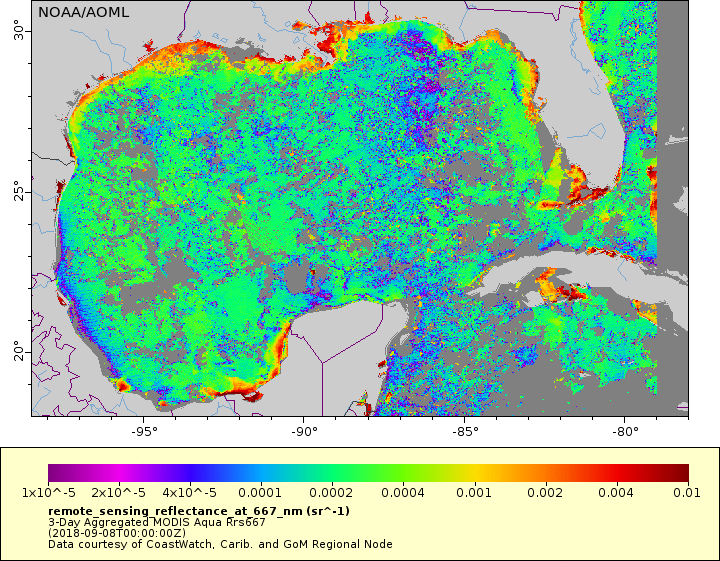Click the 0.0002 colorbar tick label
720x561 pixels.
(x=331, y=493)
